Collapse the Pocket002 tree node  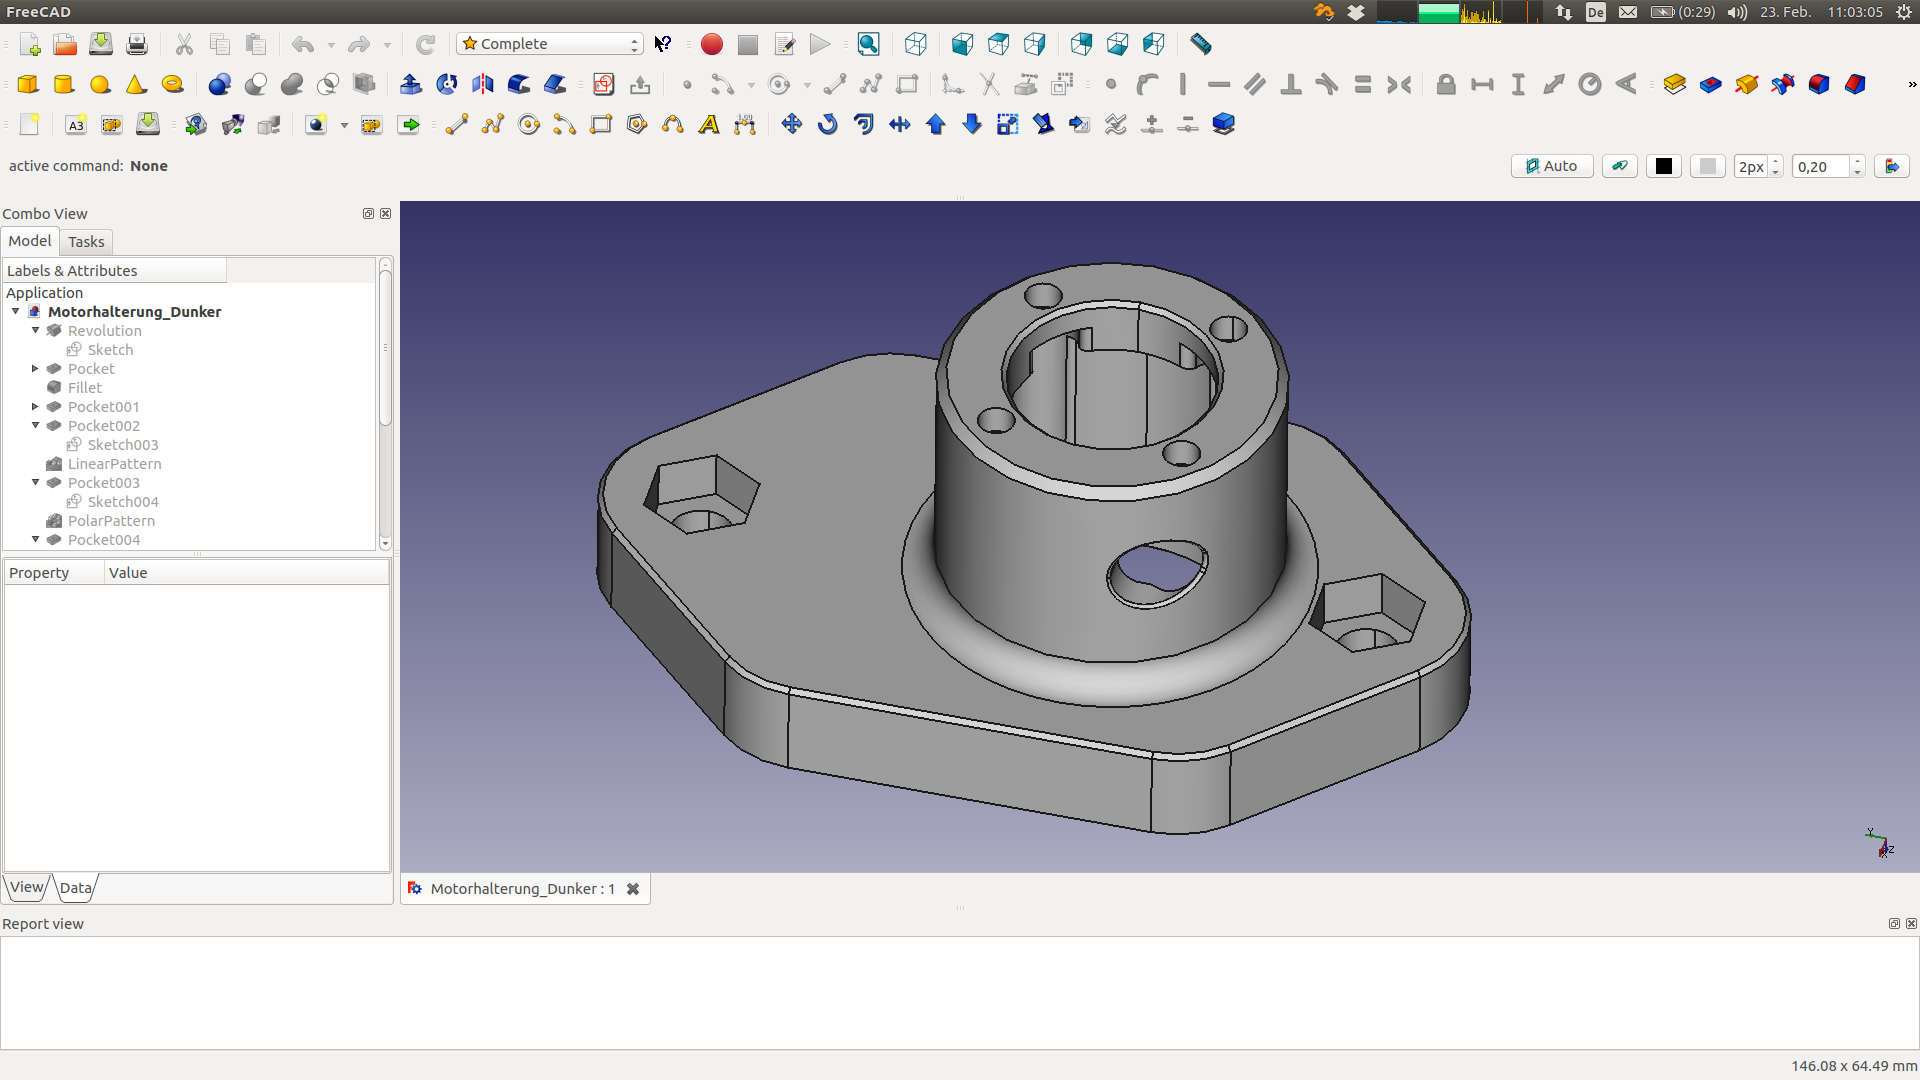[36, 425]
